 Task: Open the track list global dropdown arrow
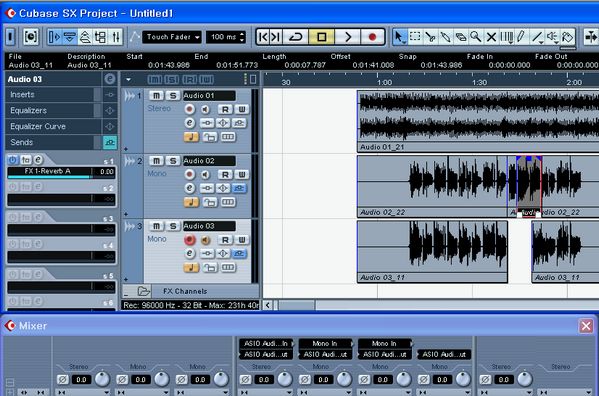pos(128,79)
